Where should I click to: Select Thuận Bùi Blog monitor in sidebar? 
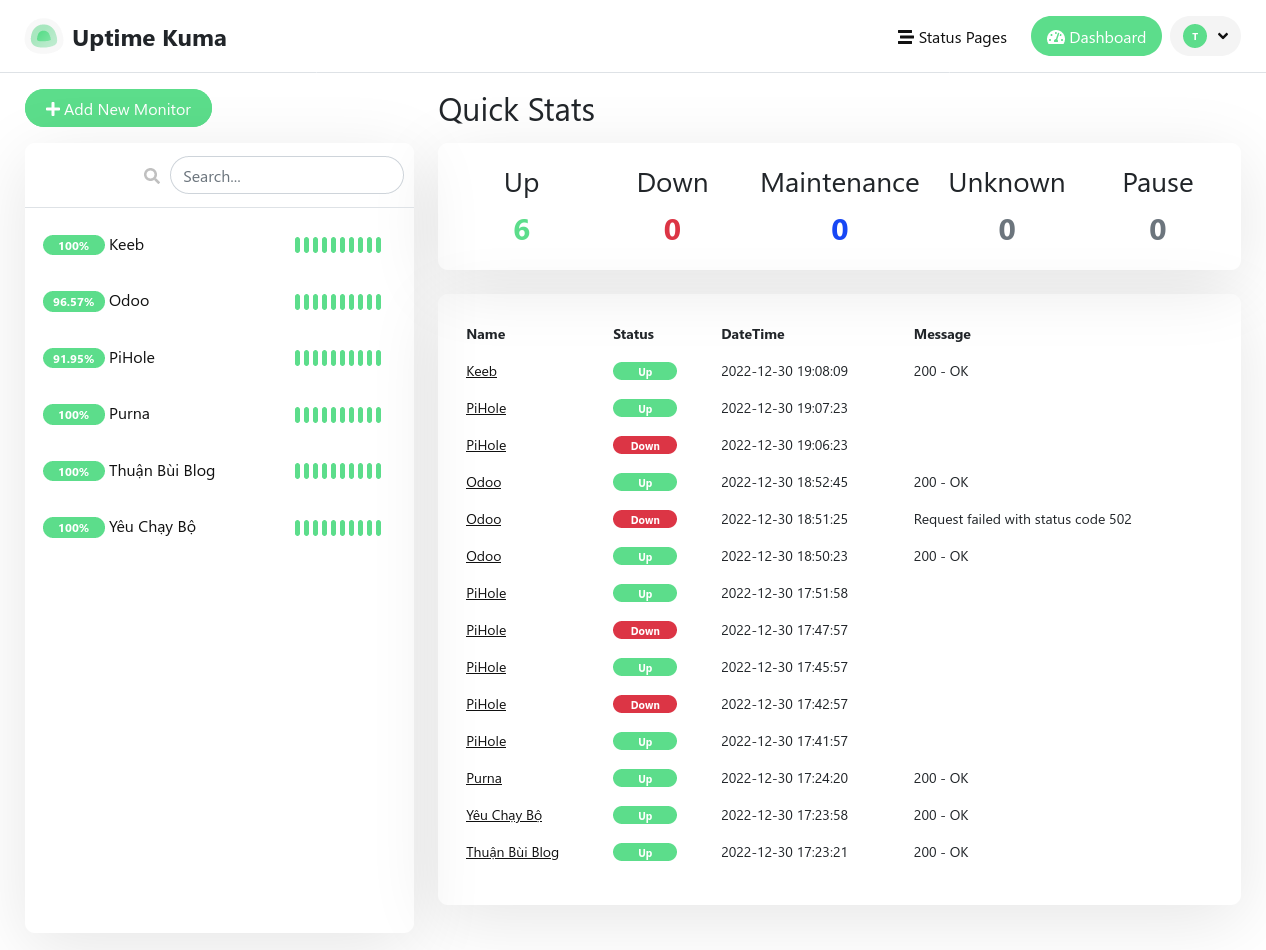pyautogui.click(x=161, y=471)
